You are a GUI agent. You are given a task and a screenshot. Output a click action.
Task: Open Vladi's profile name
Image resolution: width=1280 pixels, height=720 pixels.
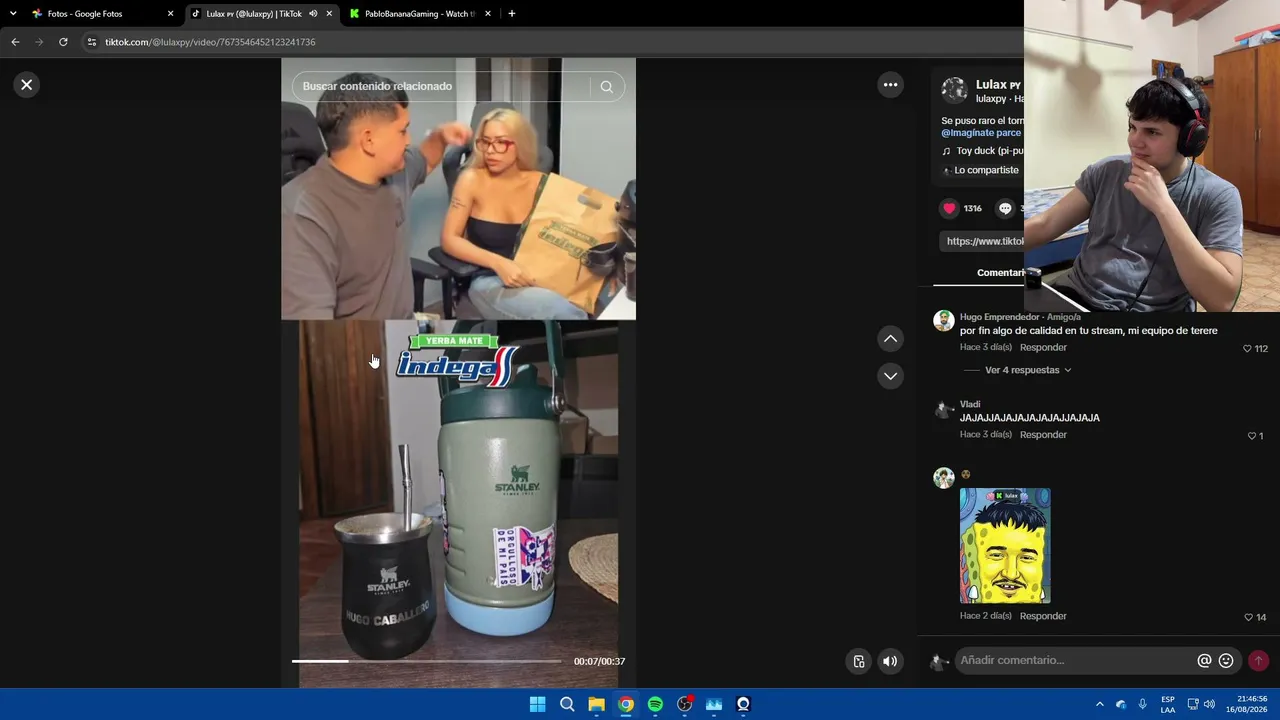point(970,404)
